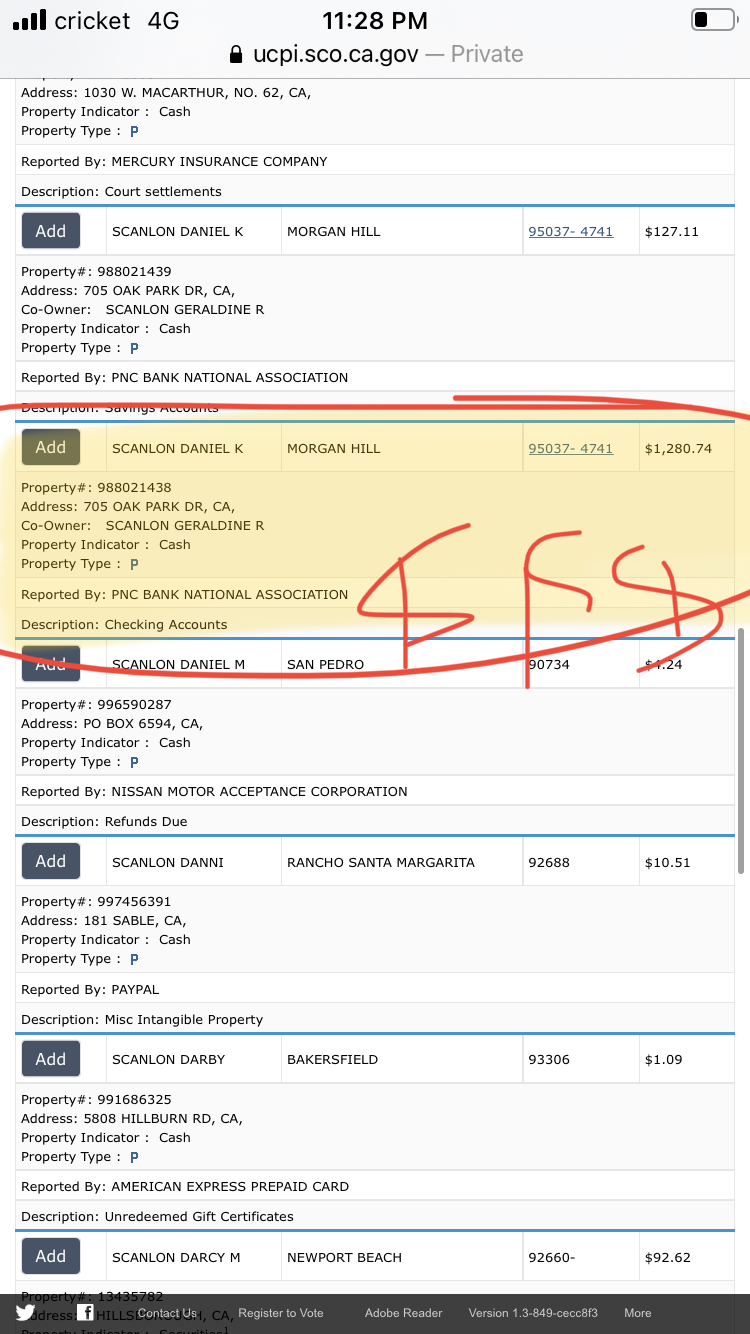The height and width of the screenshot is (1334, 750).
Task: Select Address: PO BOX 6594
Action: click(112, 723)
